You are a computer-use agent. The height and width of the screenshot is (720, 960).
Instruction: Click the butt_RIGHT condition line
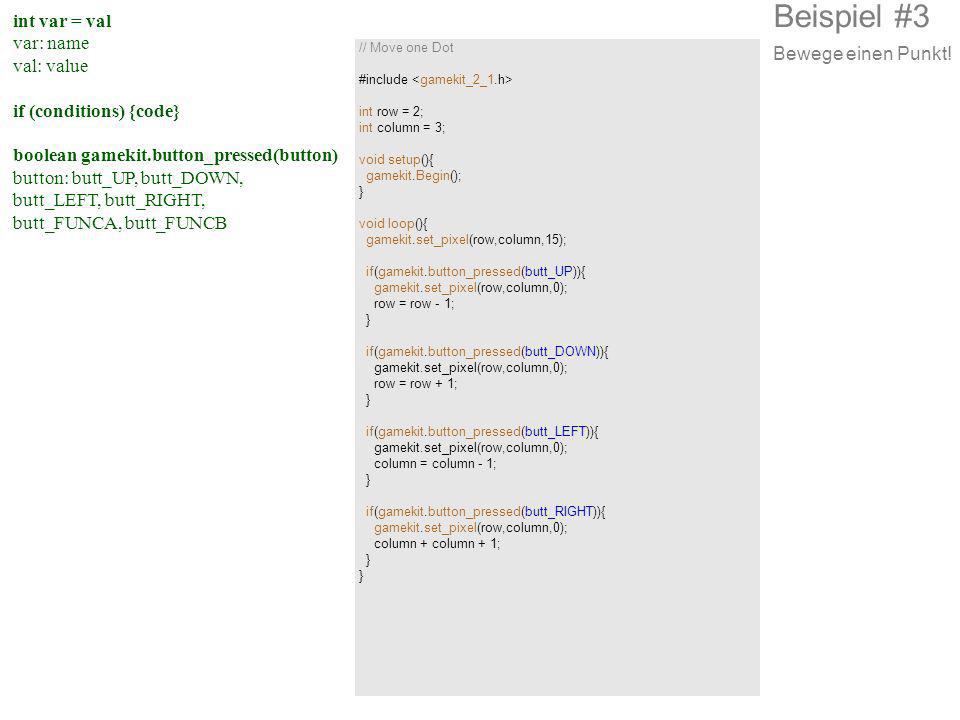486,512
